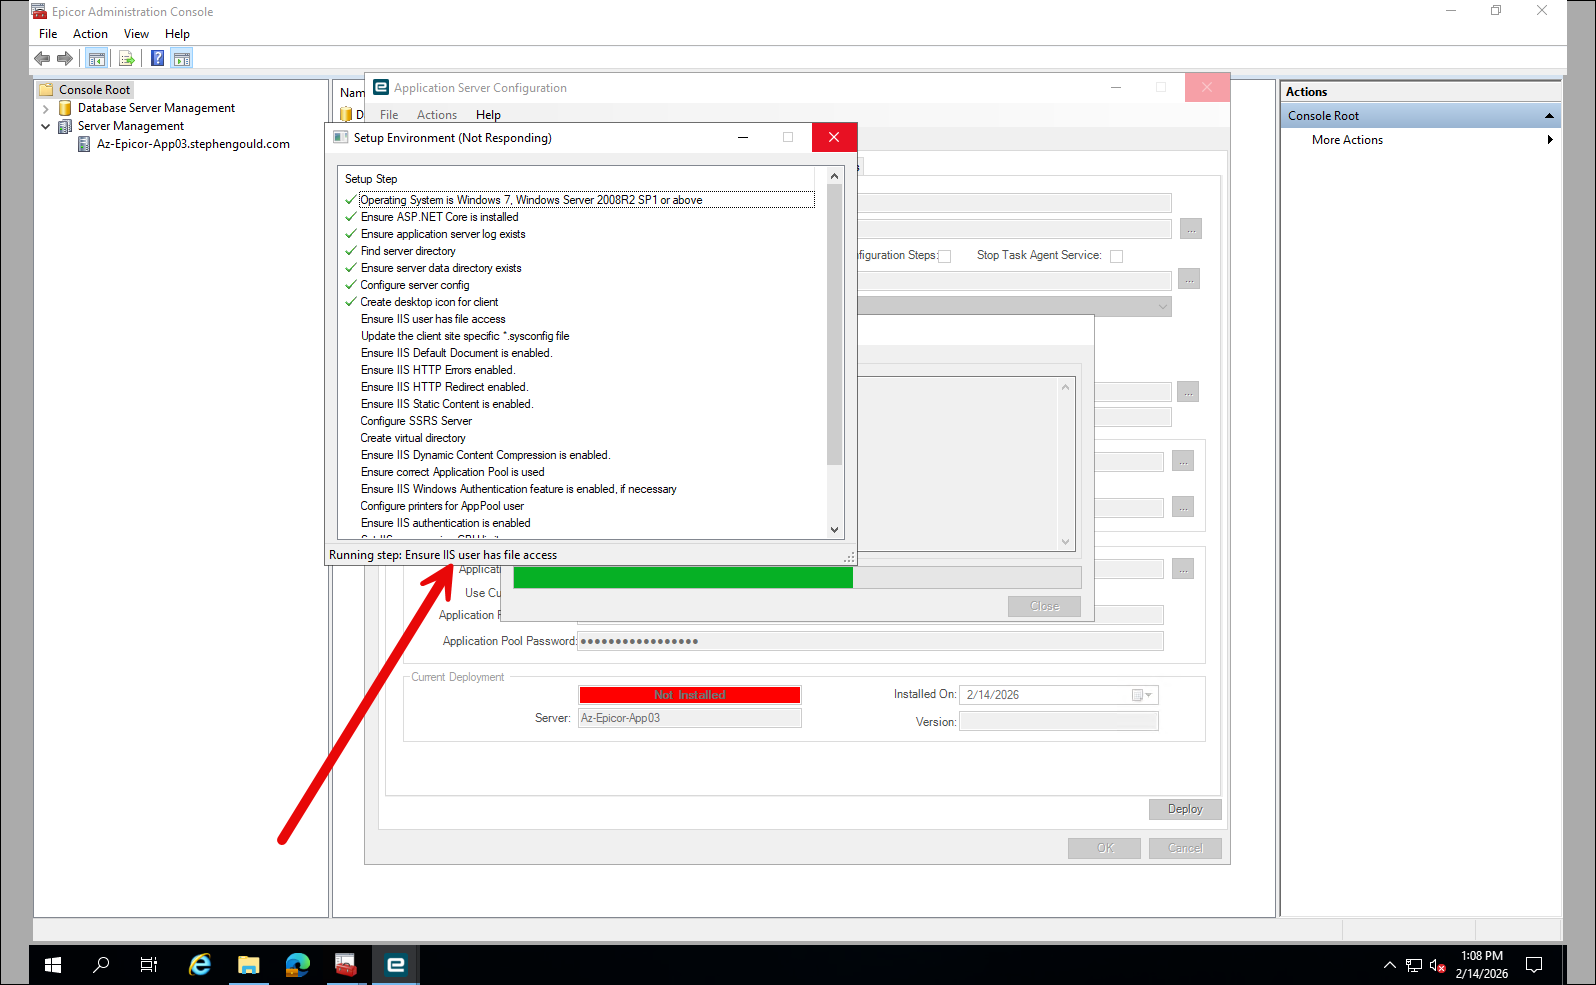Image resolution: width=1596 pixels, height=985 pixels.
Task: Tick the Stop Task Agent Service checkbox
Action: (1117, 256)
